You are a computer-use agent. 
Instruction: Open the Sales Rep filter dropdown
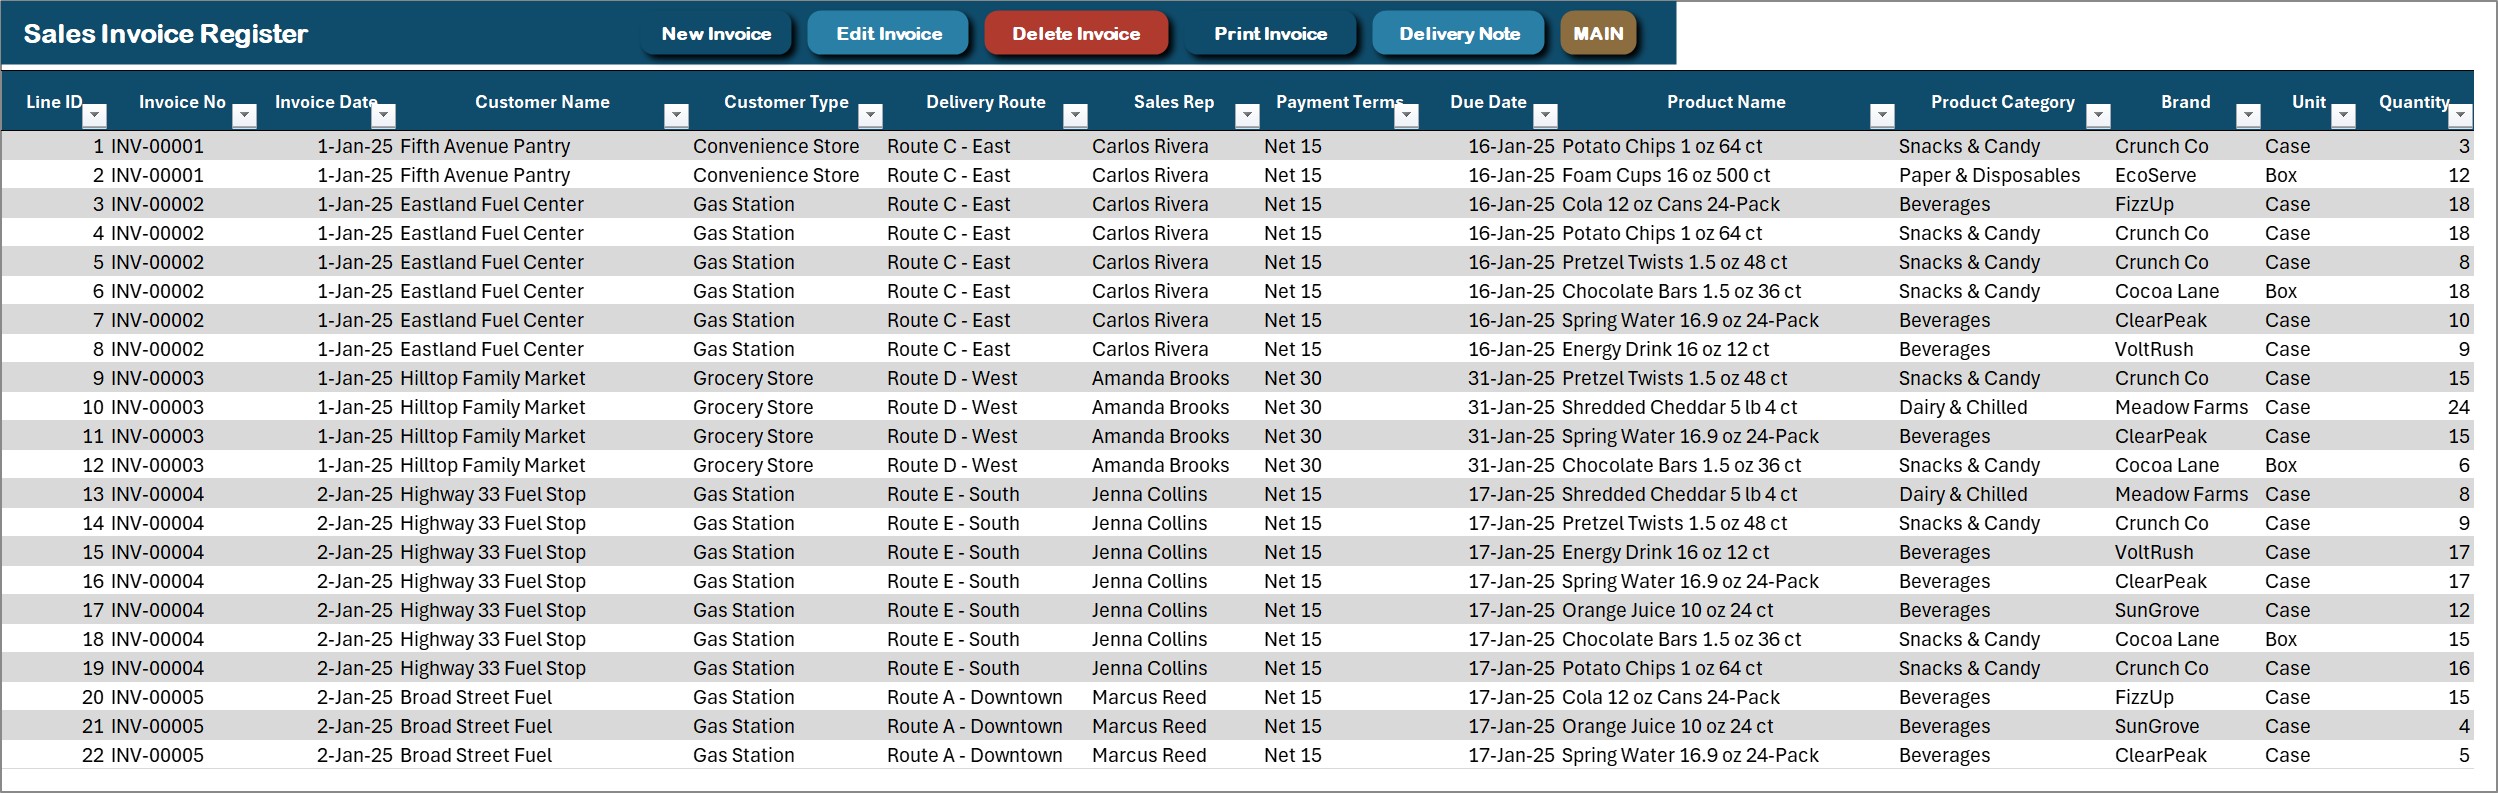click(1247, 116)
